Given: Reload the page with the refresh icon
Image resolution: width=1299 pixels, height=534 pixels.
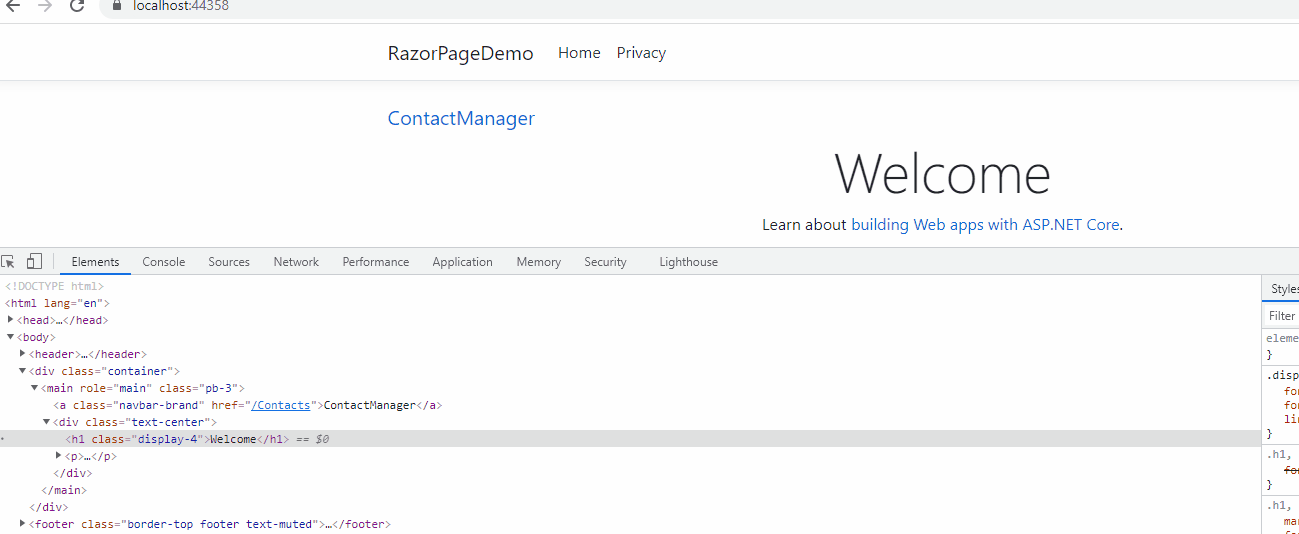Looking at the screenshot, I should tap(77, 5).
